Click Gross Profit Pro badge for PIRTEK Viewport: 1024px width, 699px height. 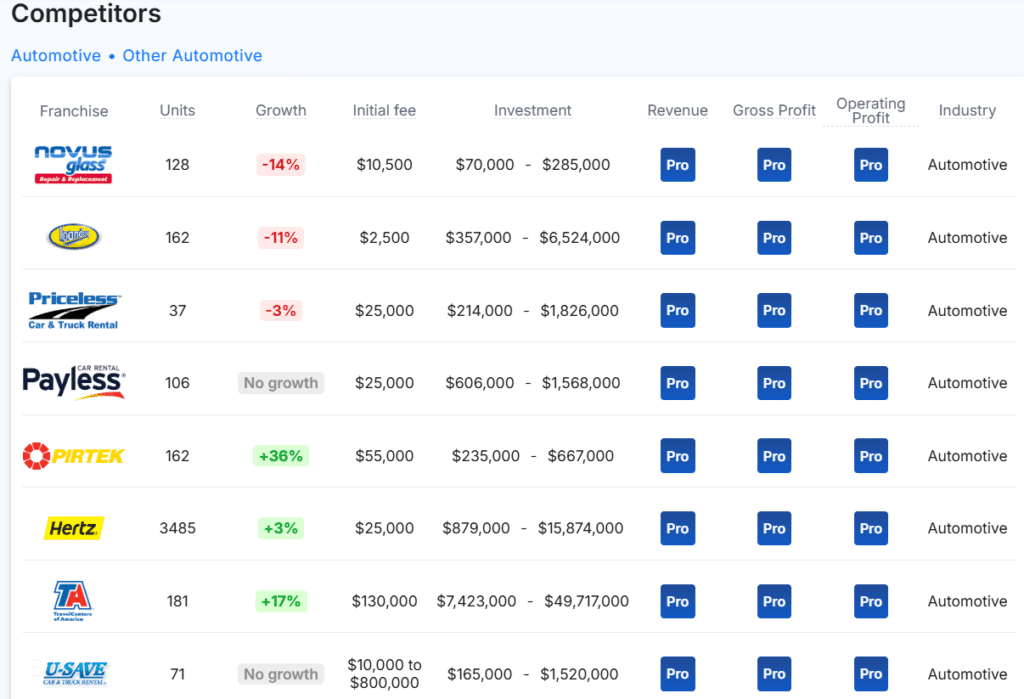pos(774,456)
